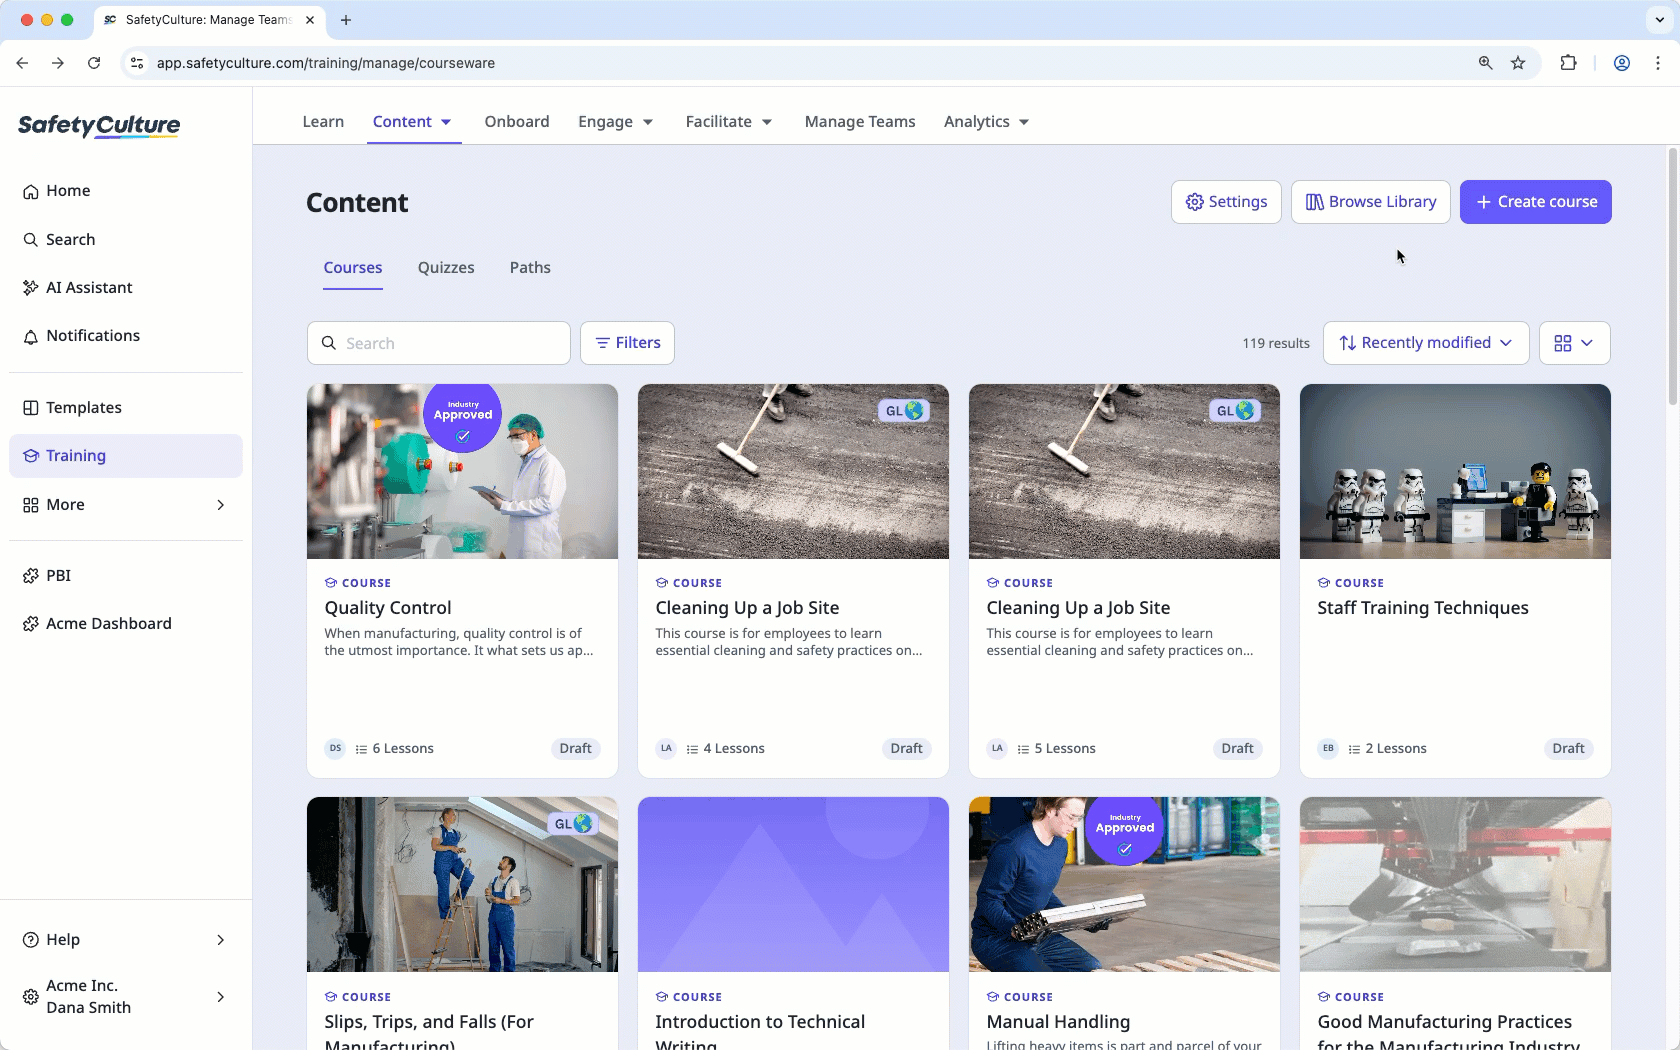Screen dimensions: 1680x1050
Task: Switch to the Paths tab
Action: [530, 268]
